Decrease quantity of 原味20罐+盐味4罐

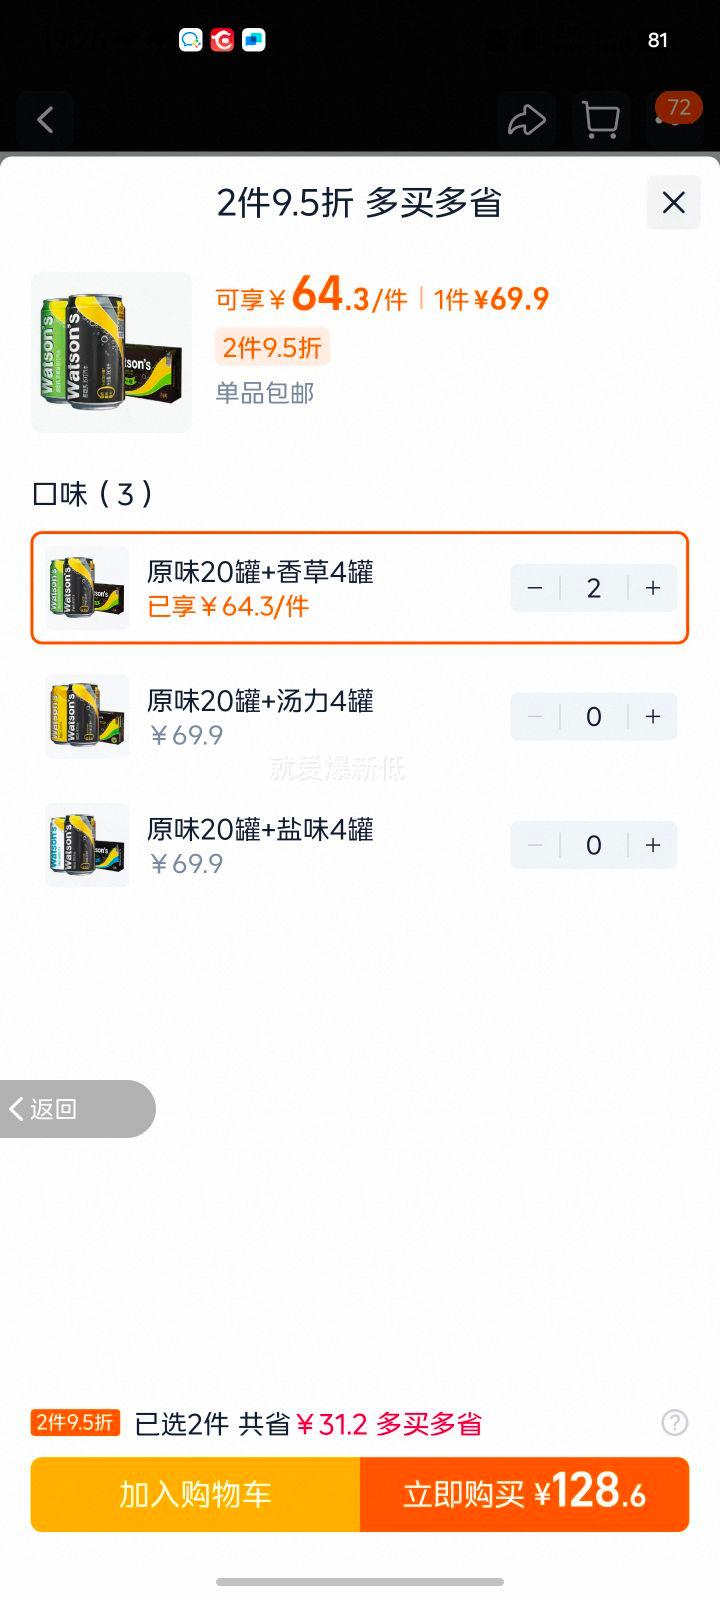pyautogui.click(x=535, y=845)
